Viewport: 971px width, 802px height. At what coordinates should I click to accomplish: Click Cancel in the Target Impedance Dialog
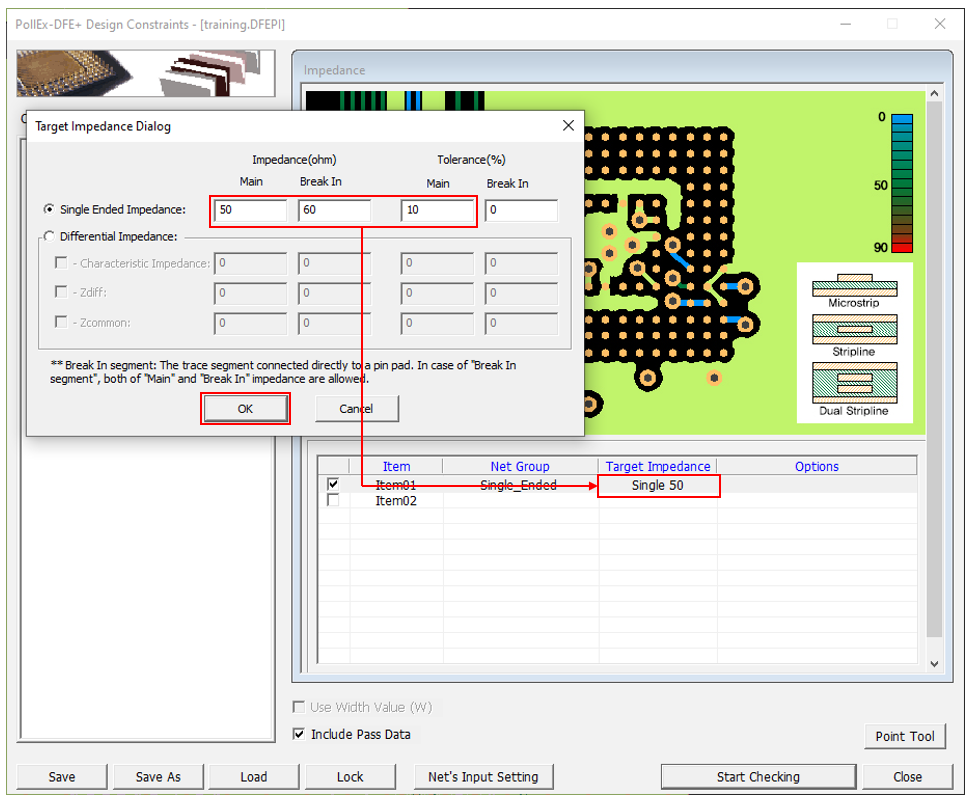pyautogui.click(x=357, y=408)
